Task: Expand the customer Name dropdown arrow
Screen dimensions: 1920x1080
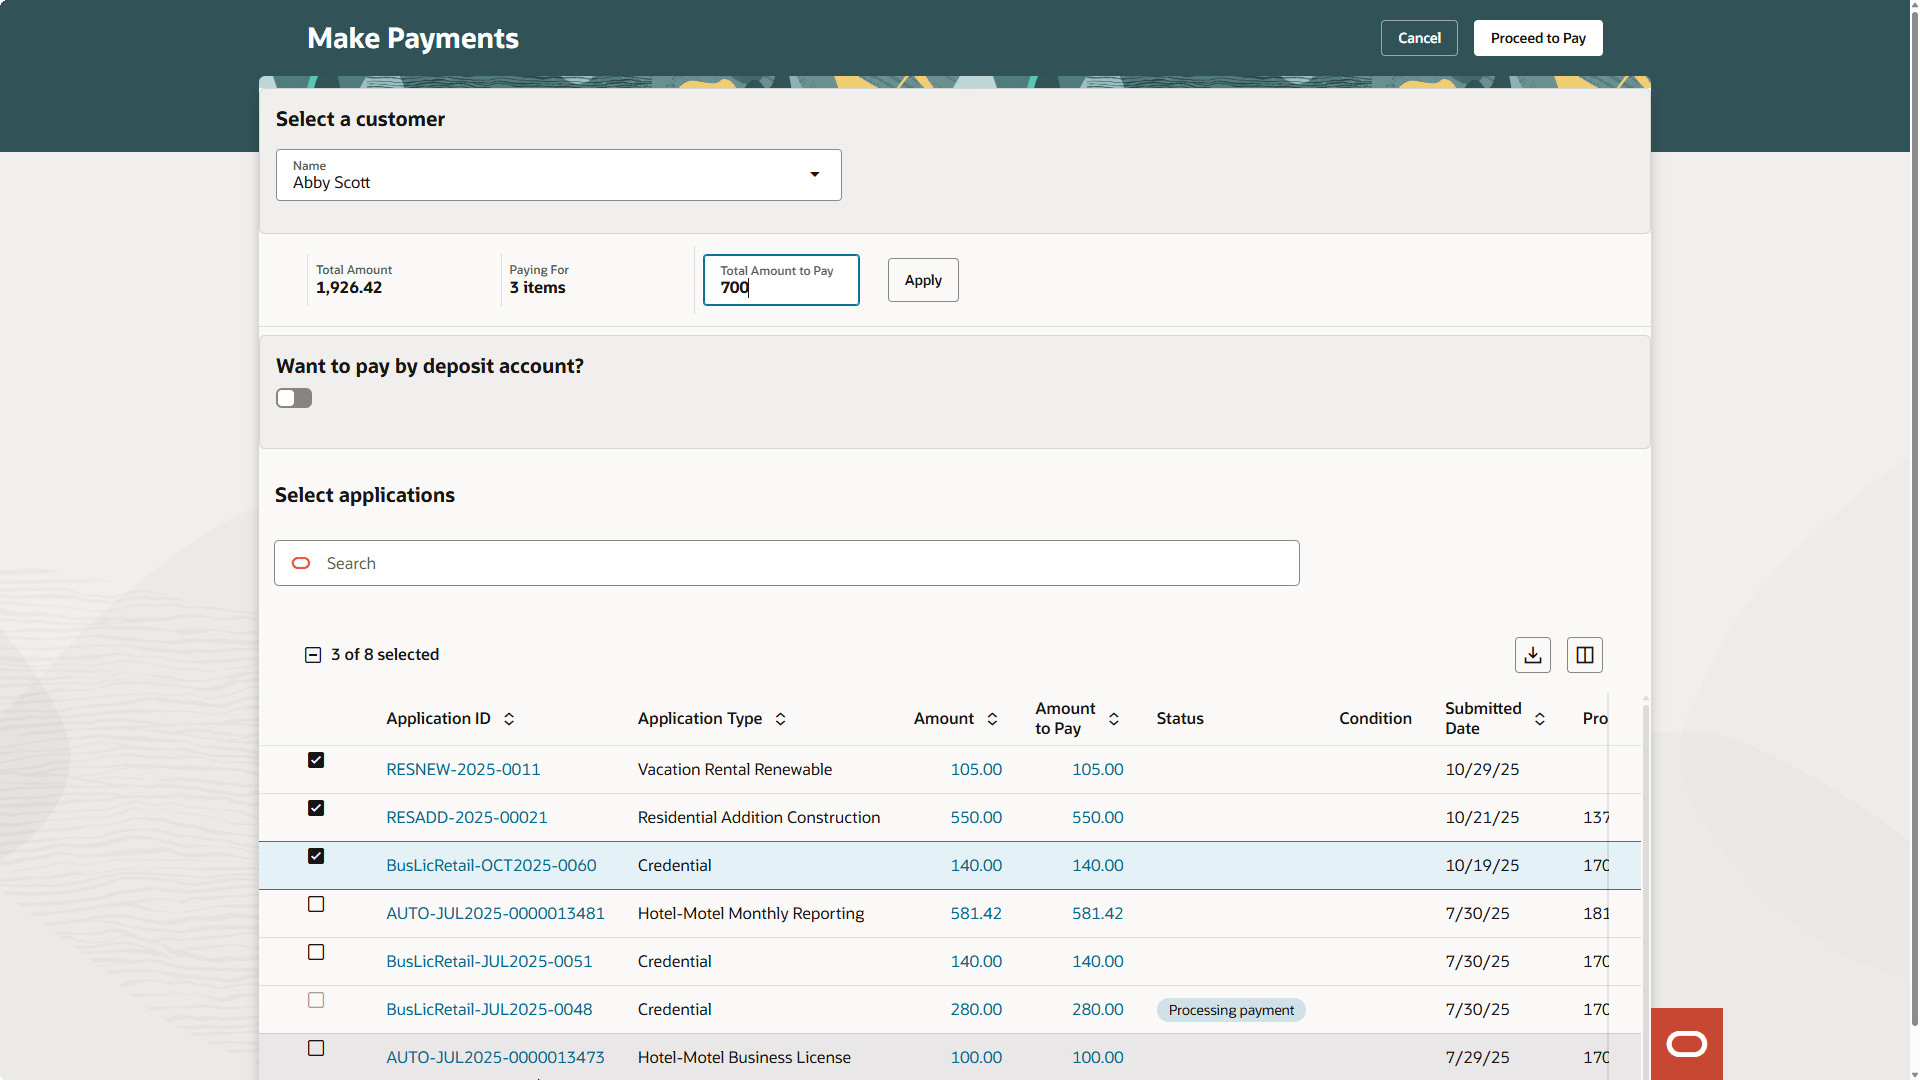Action: pos(814,175)
